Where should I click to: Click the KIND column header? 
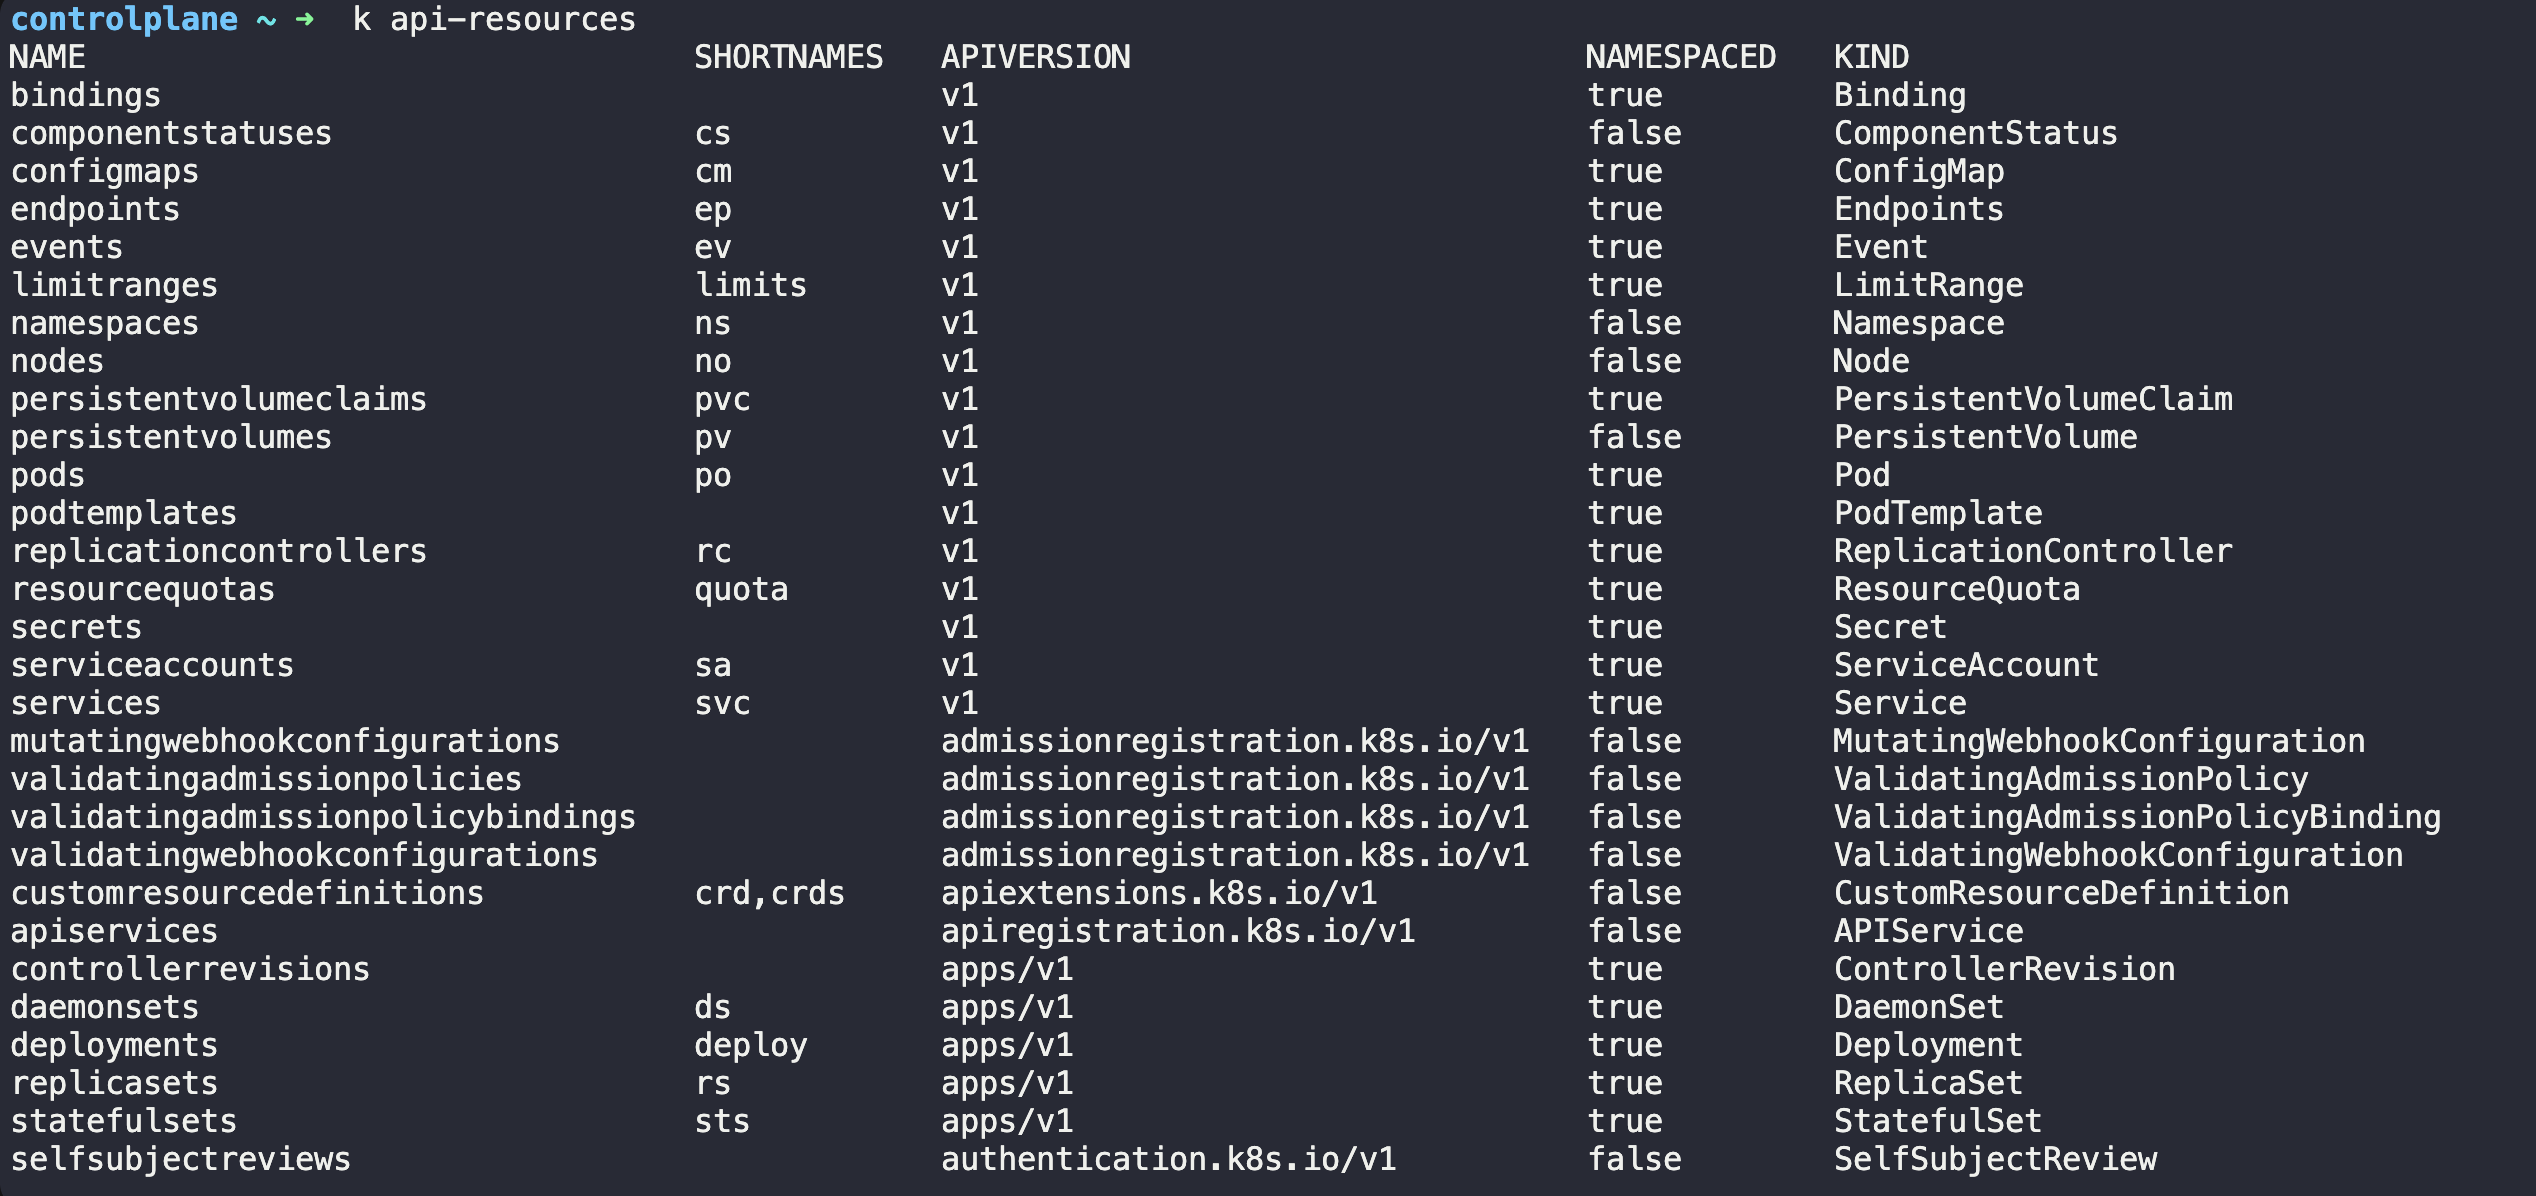pos(1872,57)
